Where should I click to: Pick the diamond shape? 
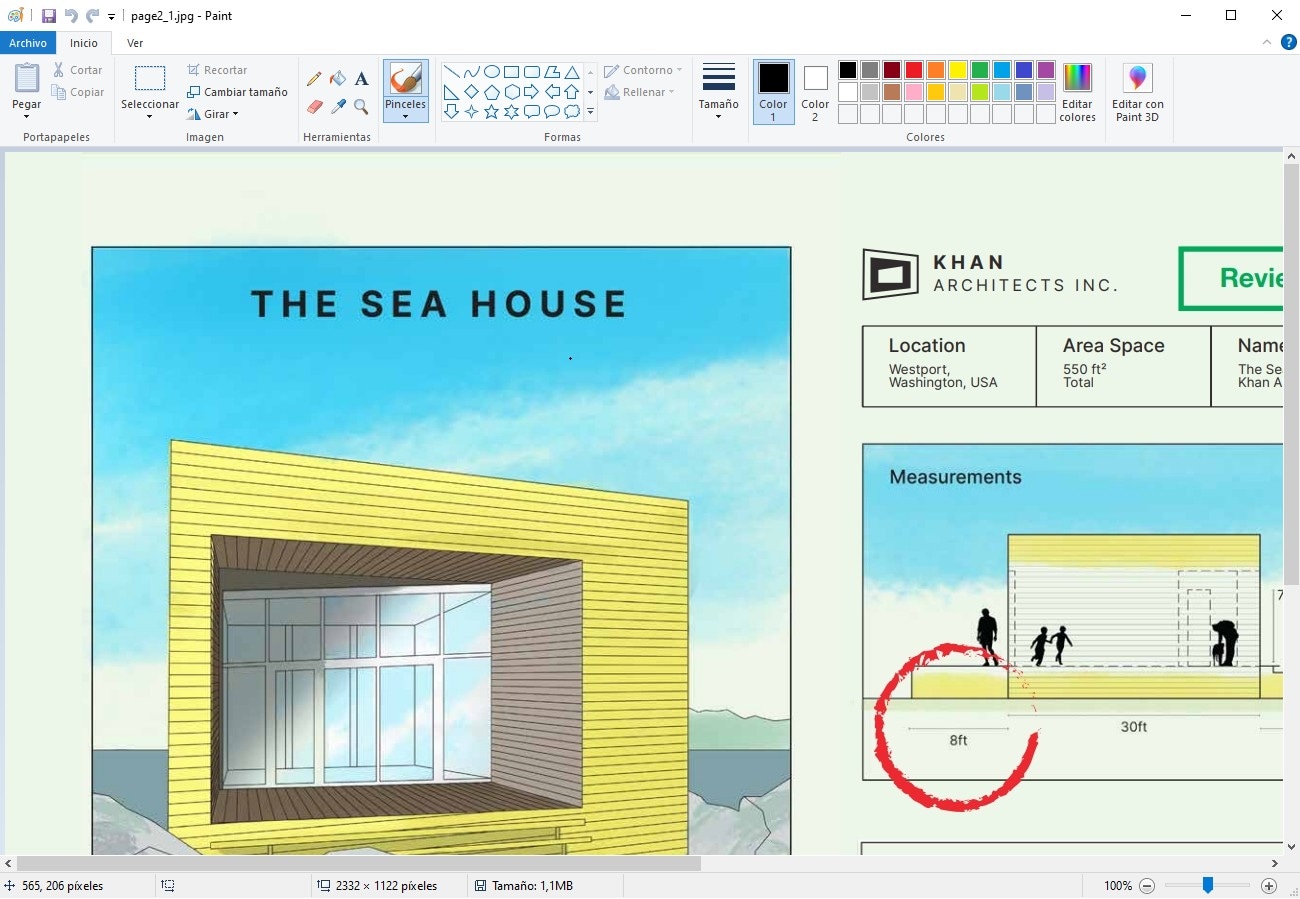pyautogui.click(x=471, y=92)
